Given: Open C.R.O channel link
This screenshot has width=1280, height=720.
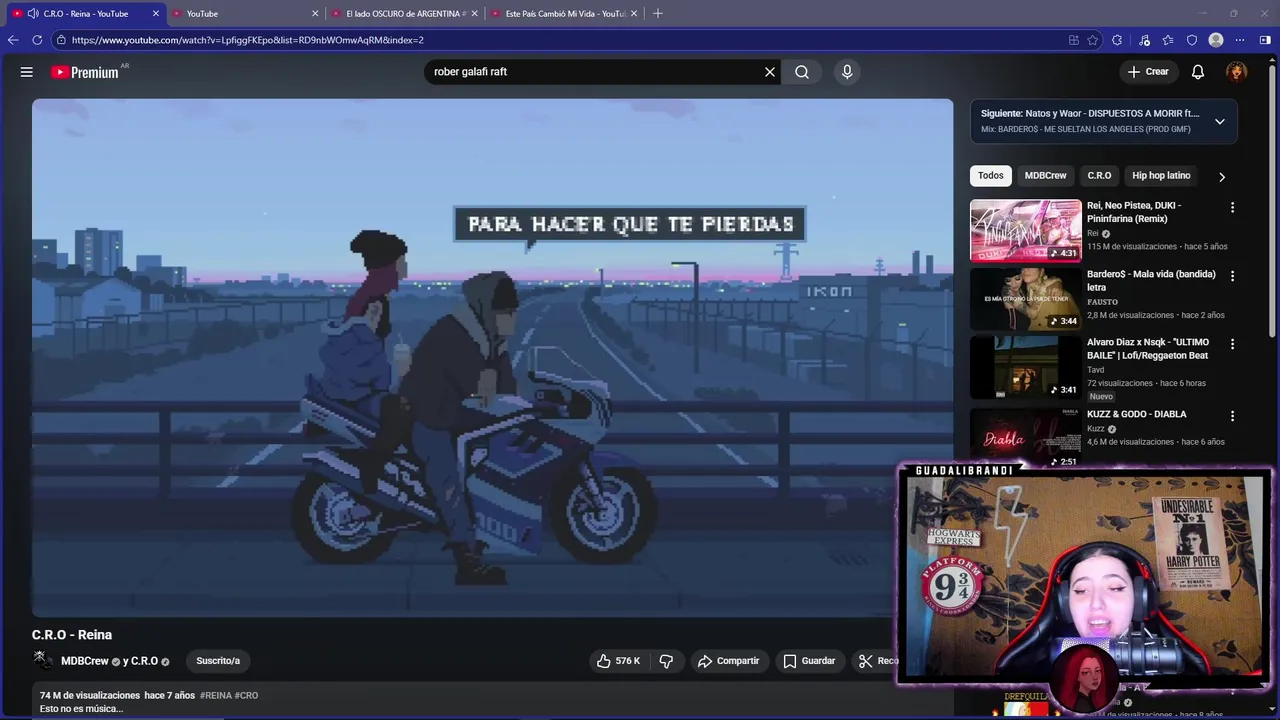Looking at the screenshot, I should (x=144, y=661).
